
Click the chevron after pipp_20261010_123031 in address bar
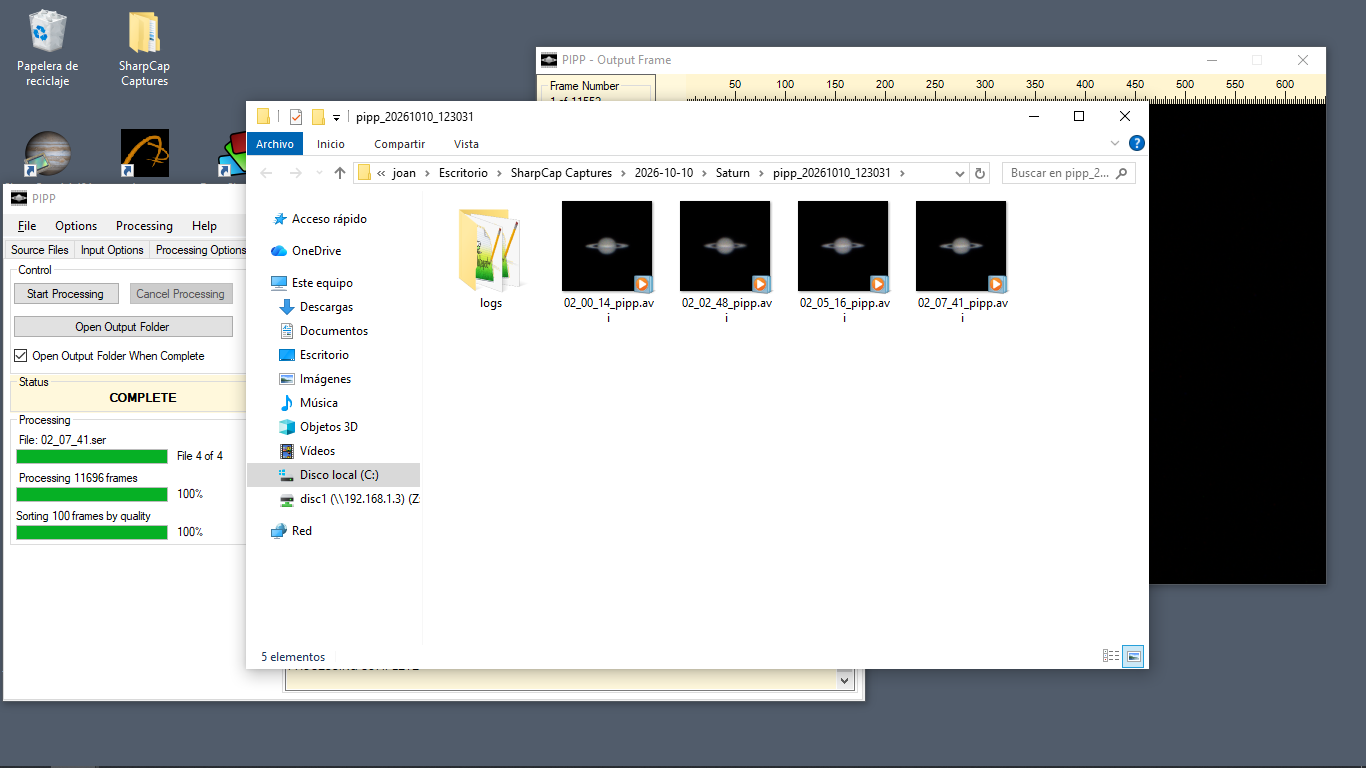[x=902, y=173]
